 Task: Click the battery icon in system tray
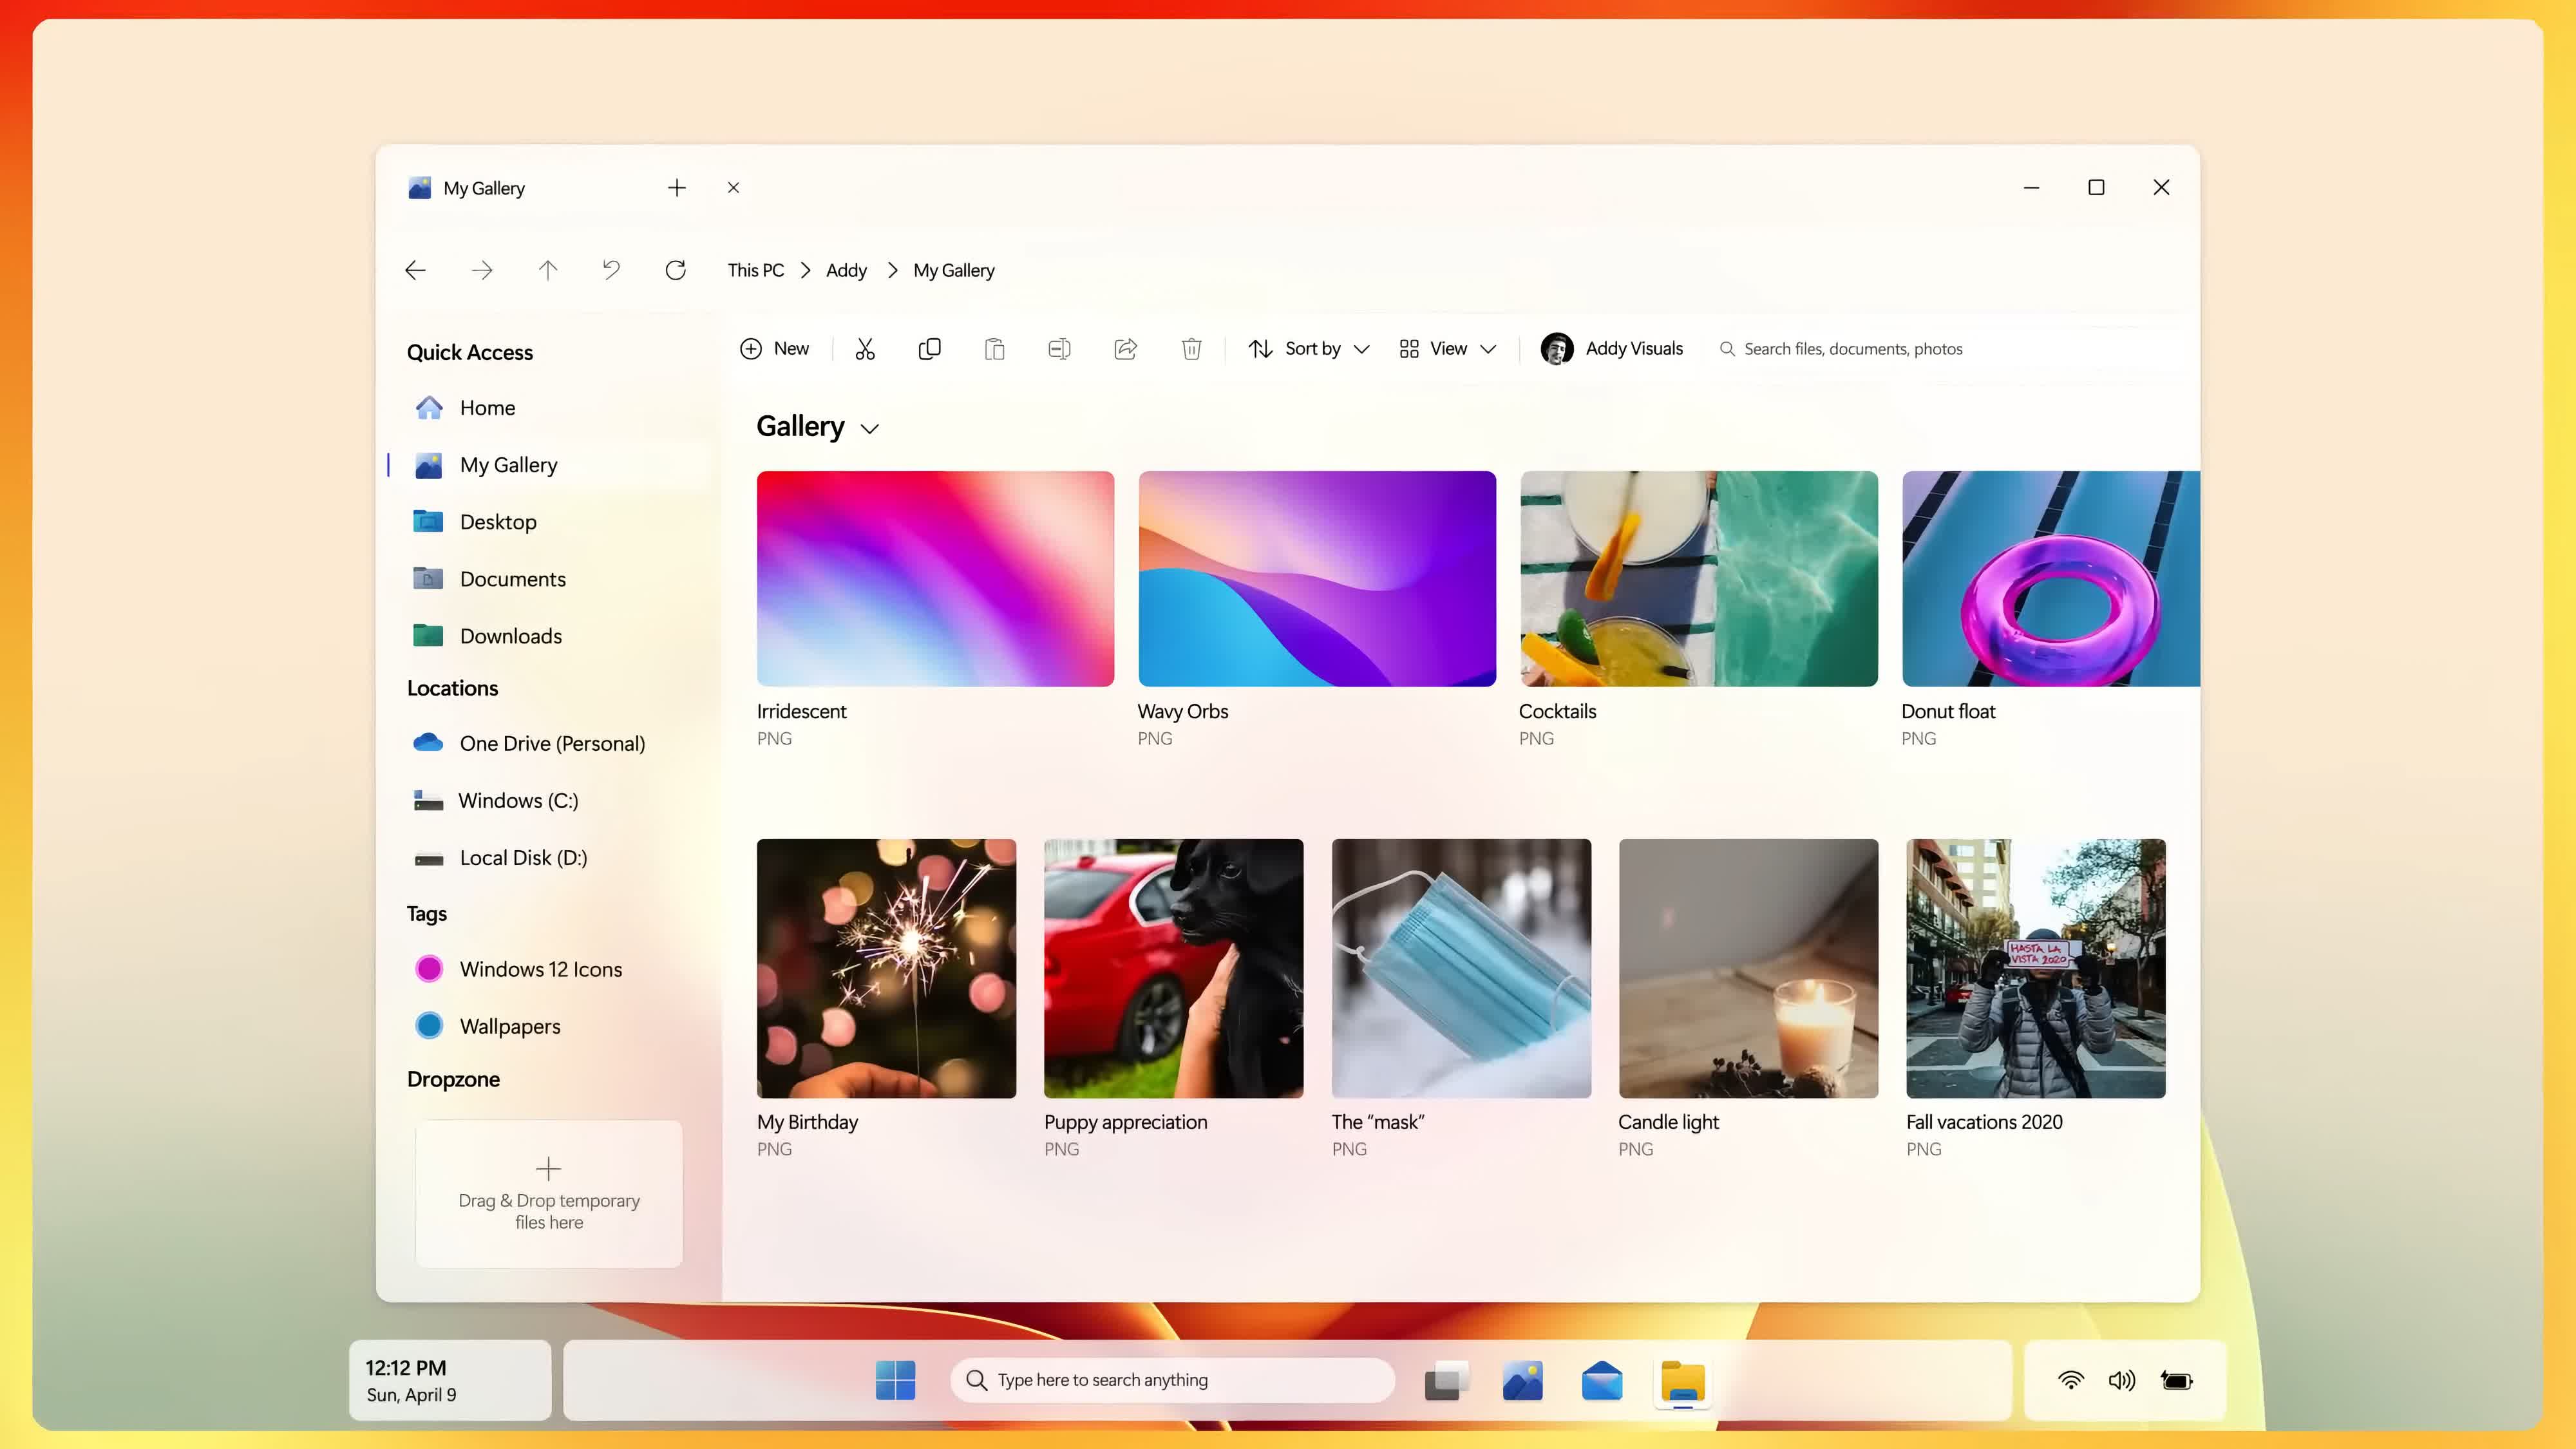(x=2177, y=1381)
